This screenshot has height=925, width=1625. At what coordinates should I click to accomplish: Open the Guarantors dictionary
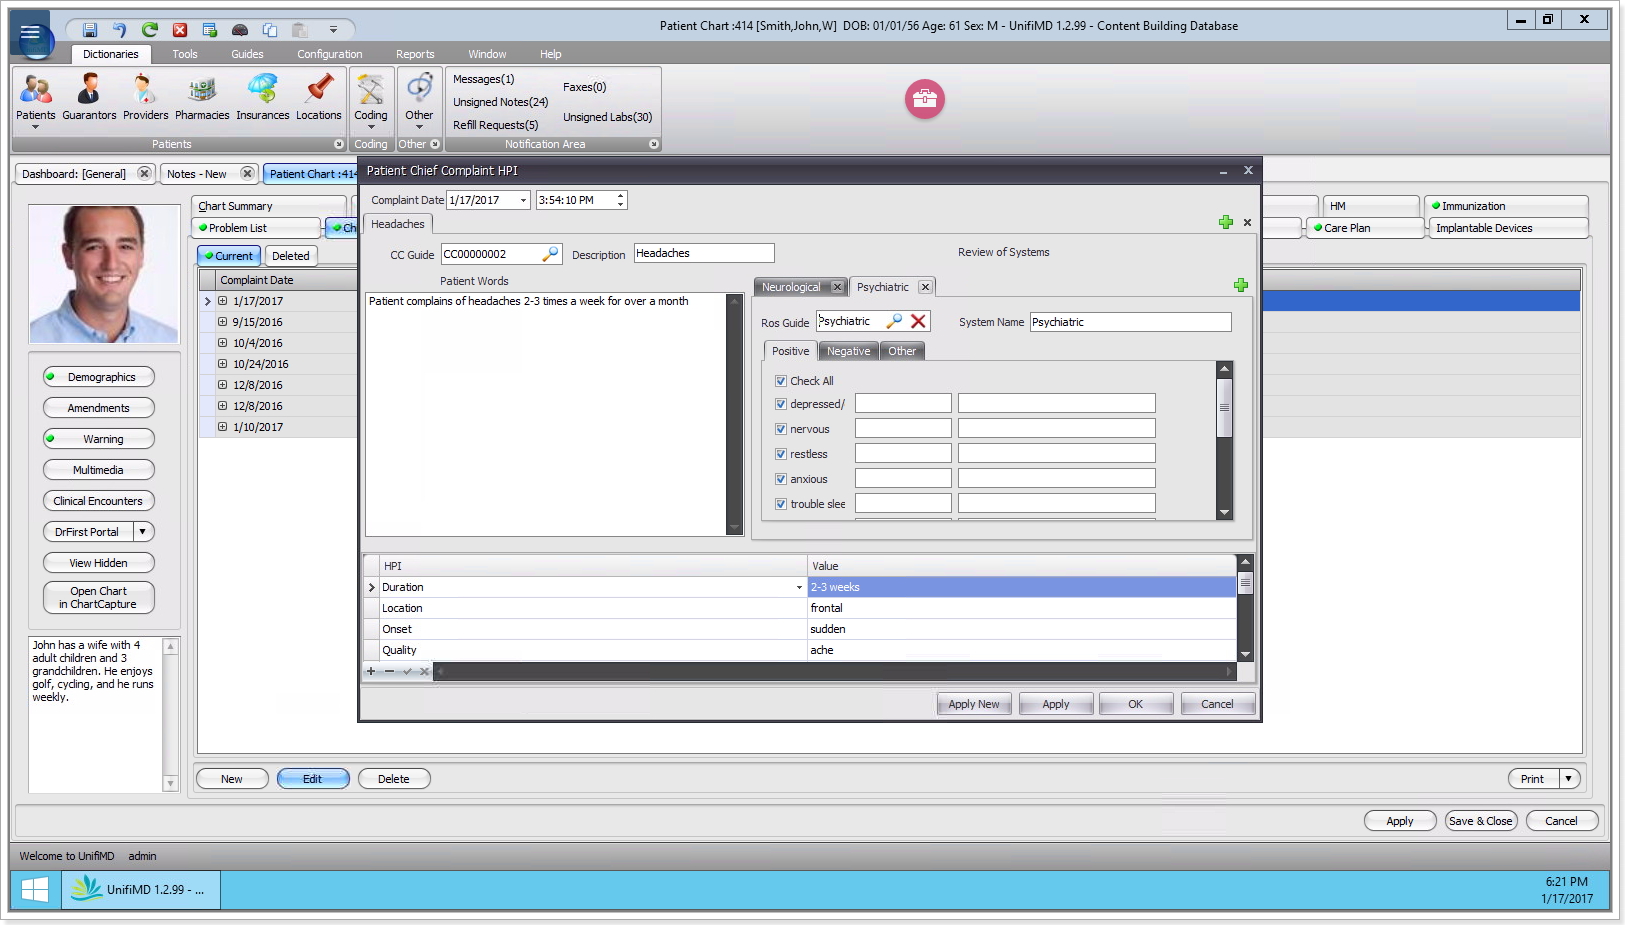point(89,98)
